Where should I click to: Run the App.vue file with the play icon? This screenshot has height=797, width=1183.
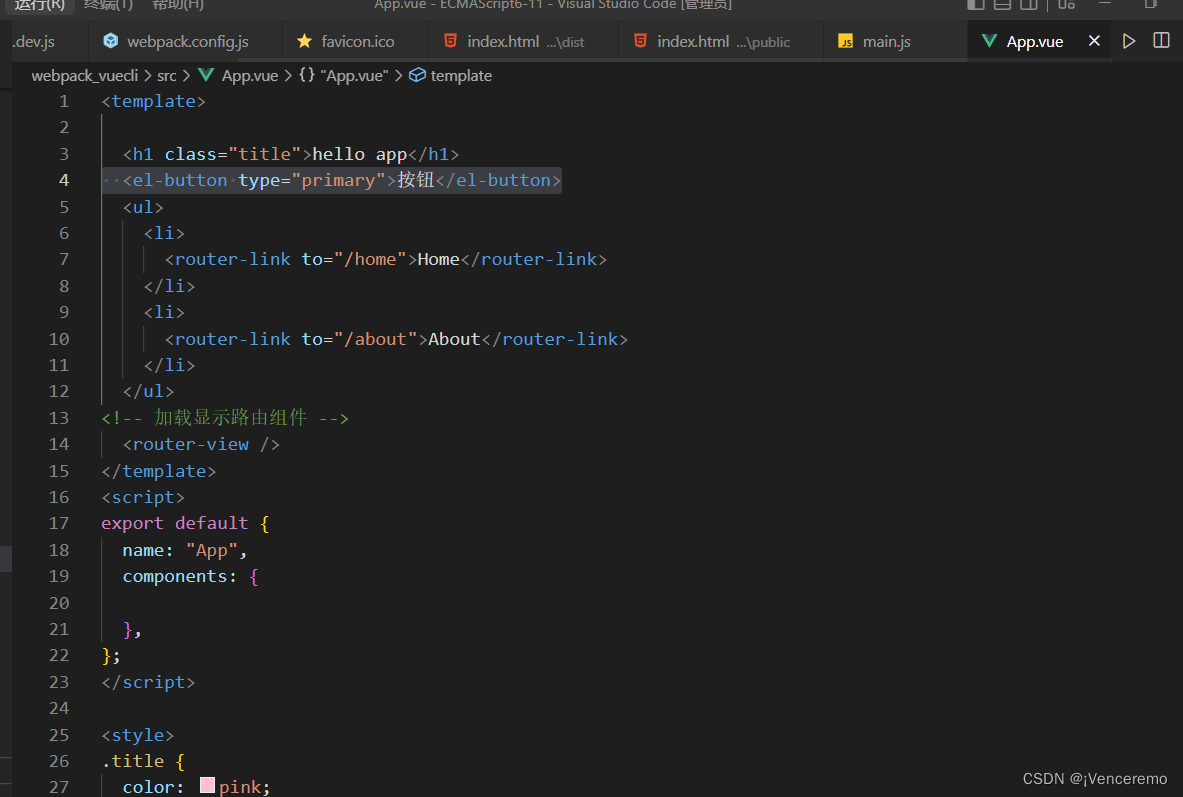pyautogui.click(x=1129, y=40)
